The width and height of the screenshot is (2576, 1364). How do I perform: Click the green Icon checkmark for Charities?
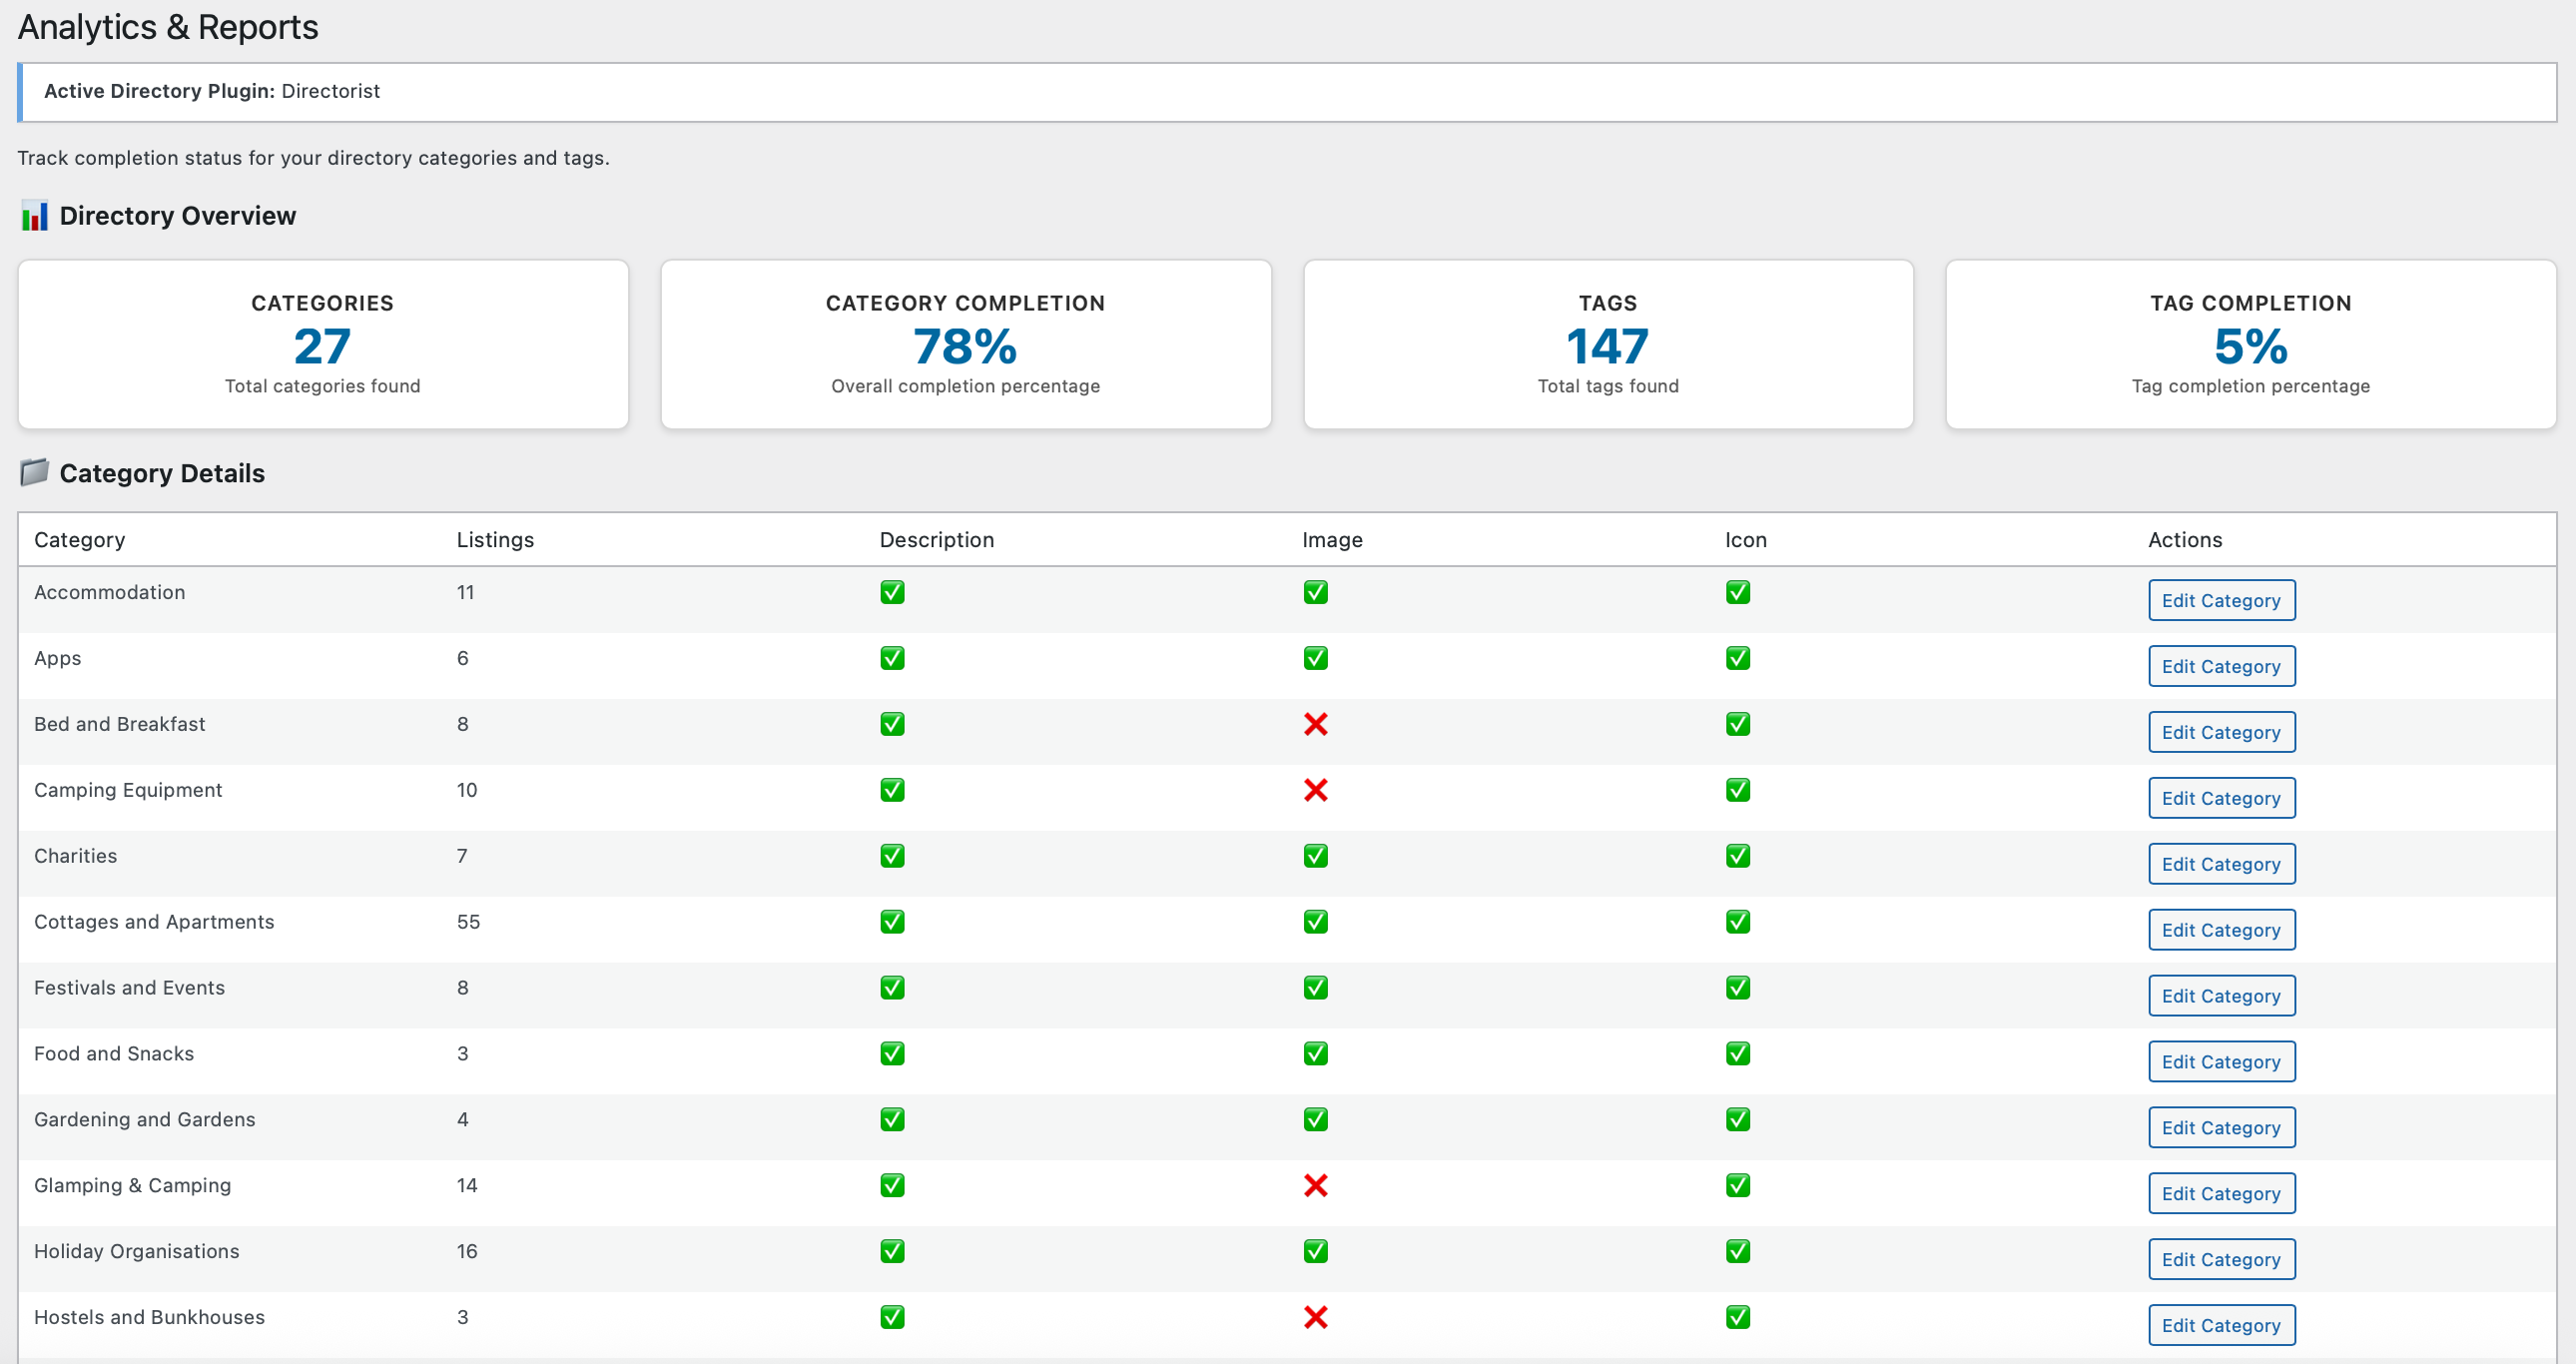[1738, 856]
